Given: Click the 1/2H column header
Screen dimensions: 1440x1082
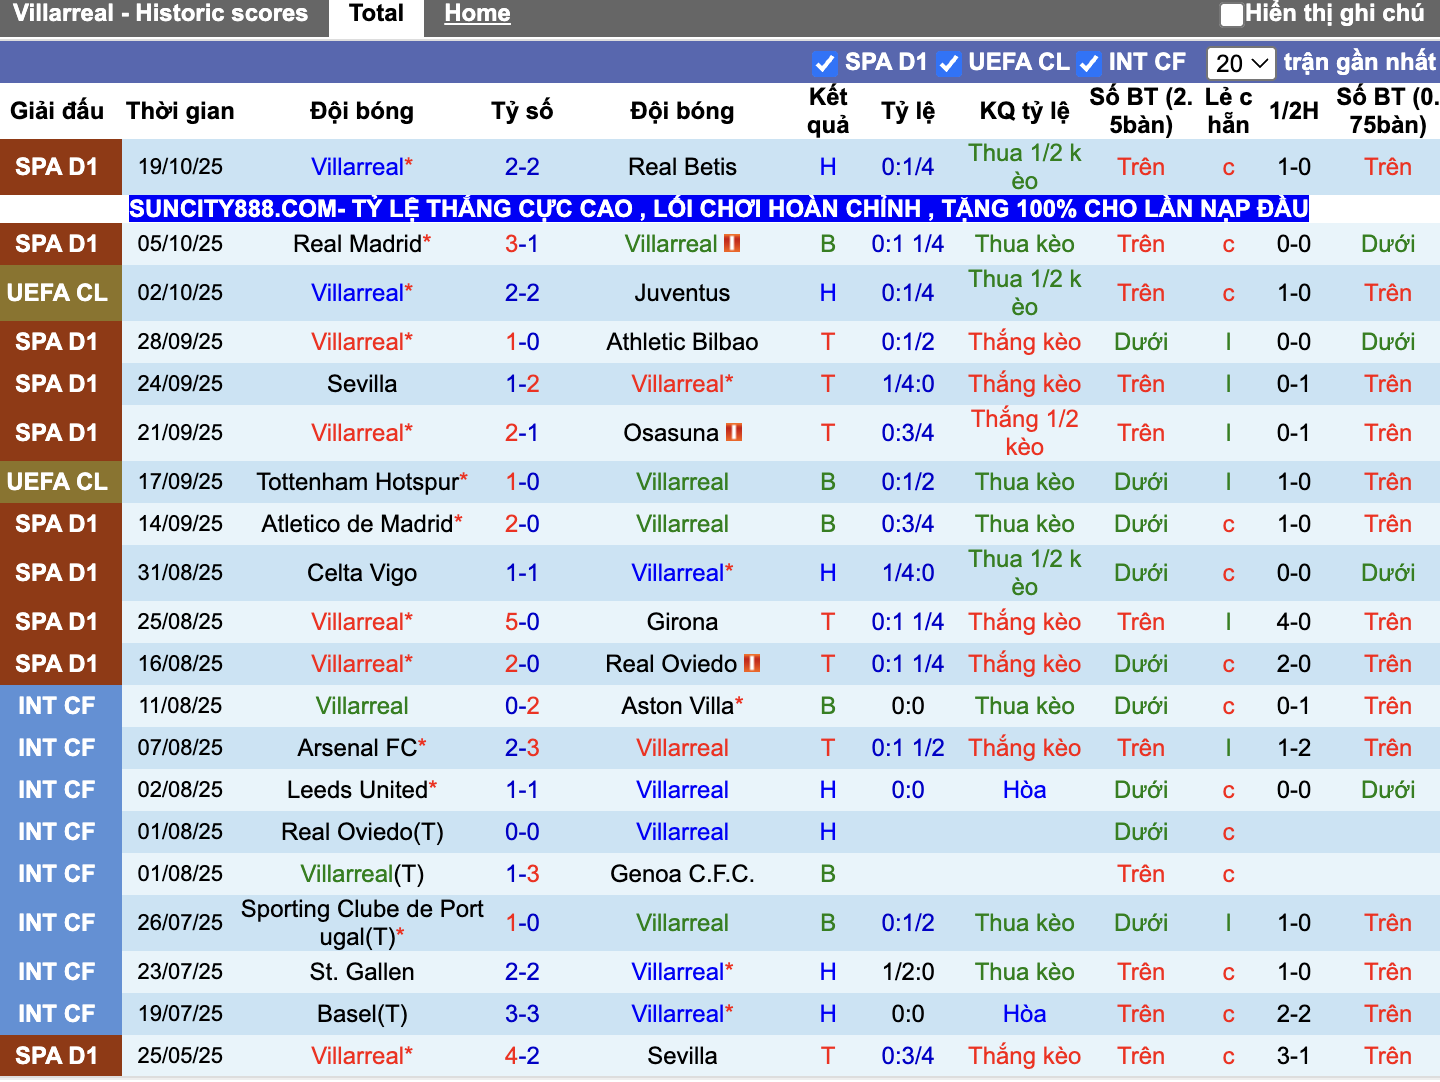Looking at the screenshot, I should tap(1294, 111).
